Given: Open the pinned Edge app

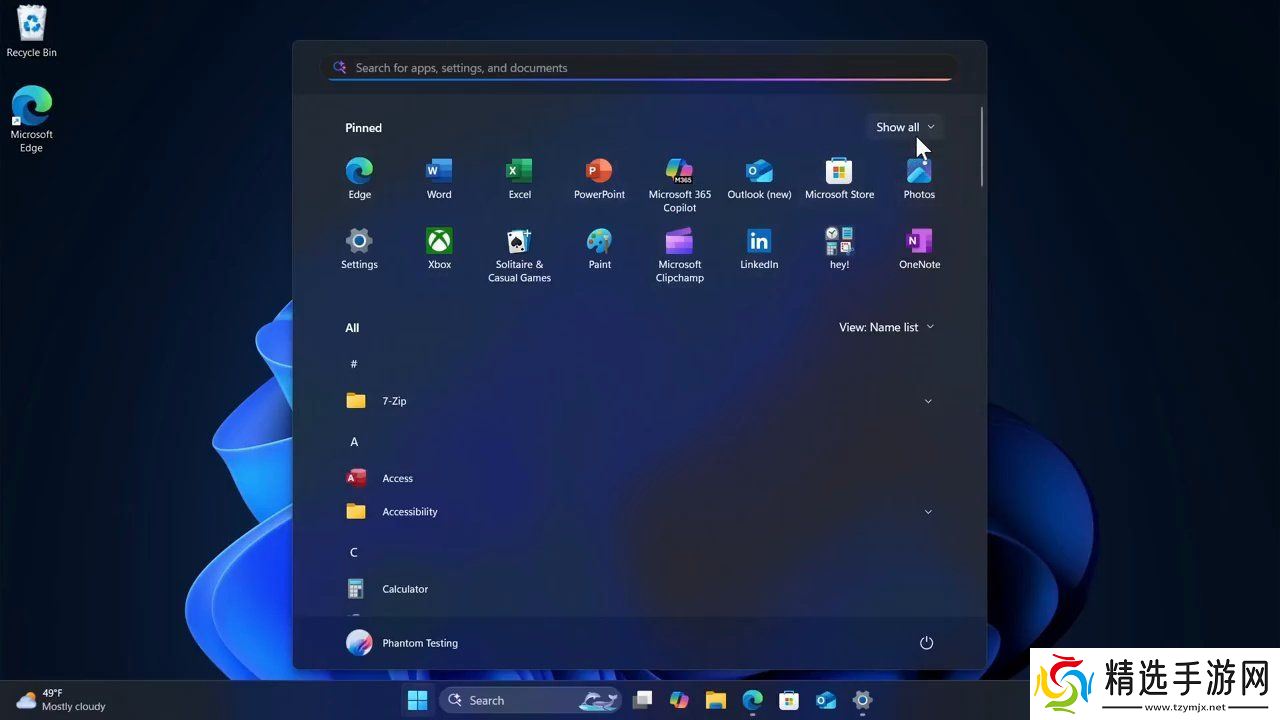Looking at the screenshot, I should coord(359,179).
